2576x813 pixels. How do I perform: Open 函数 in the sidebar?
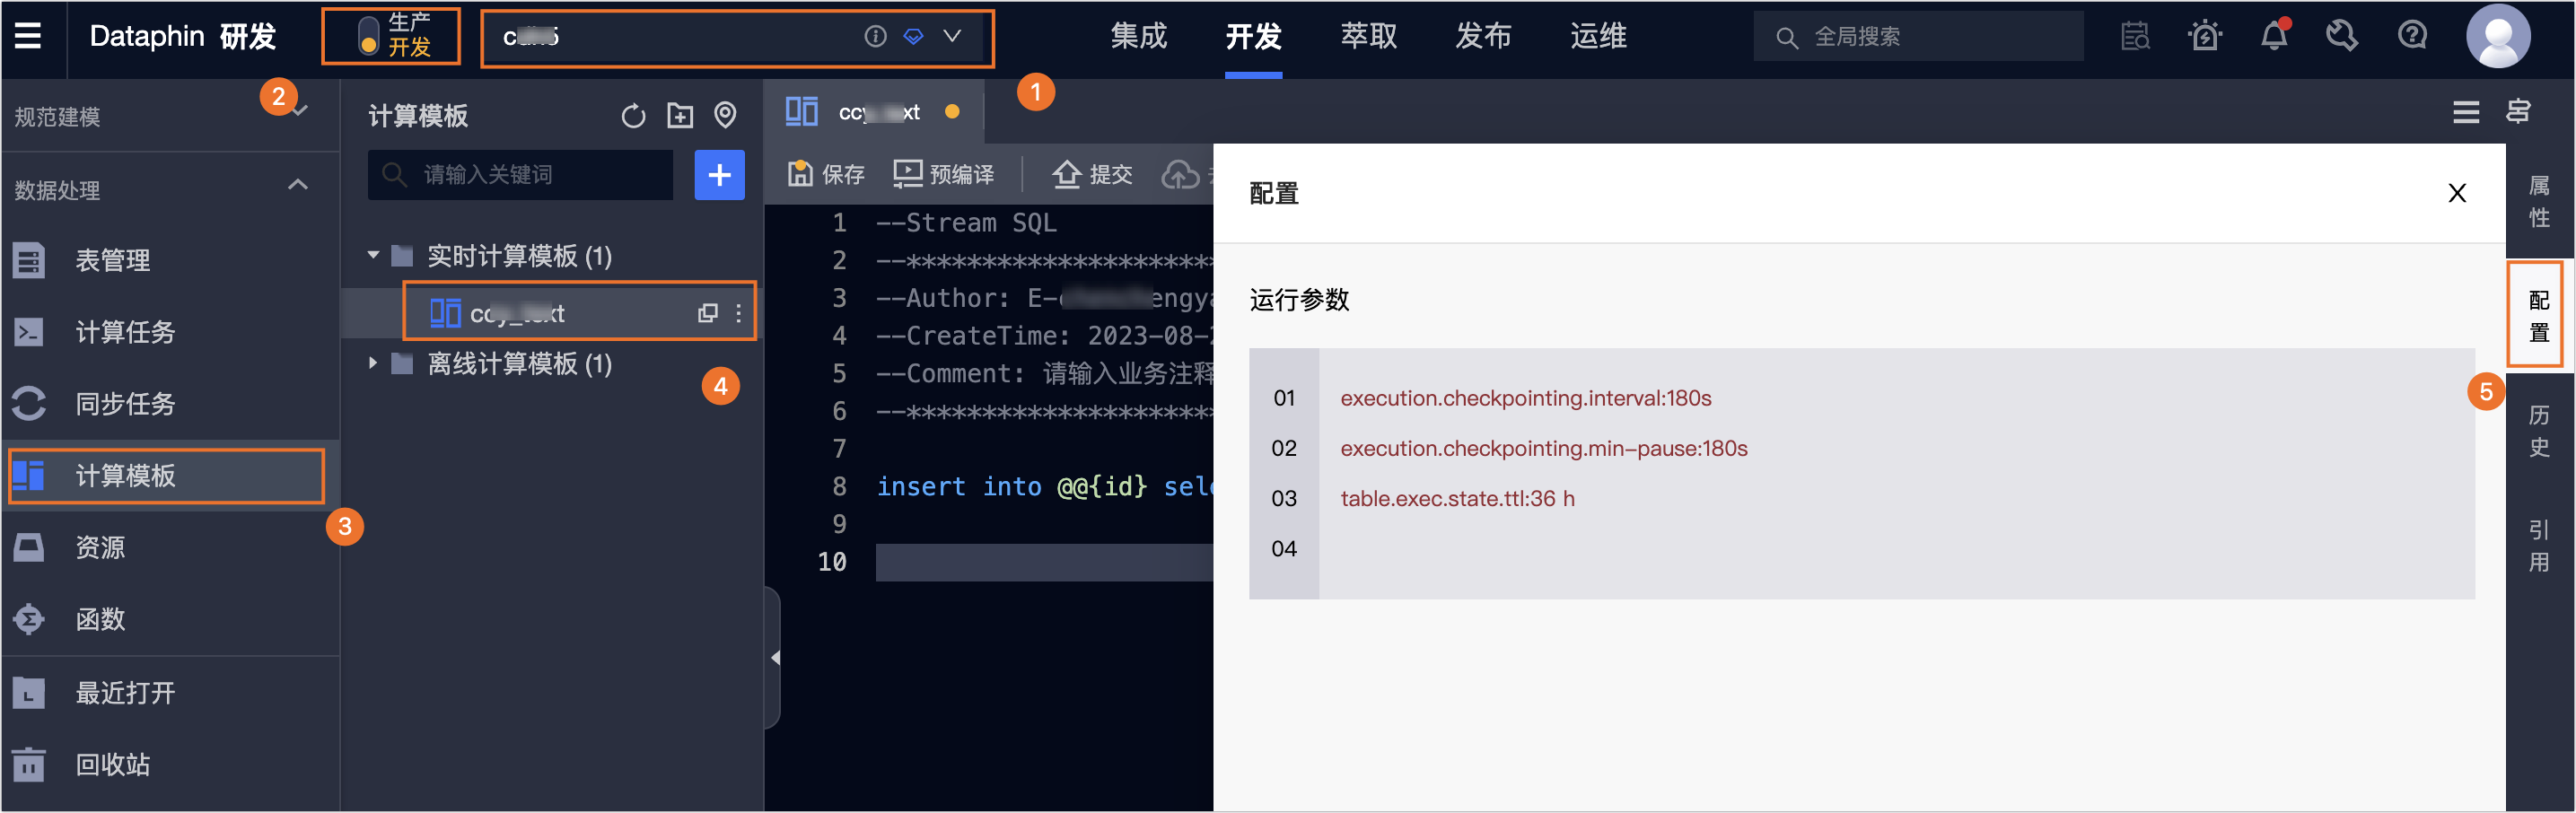click(170, 620)
